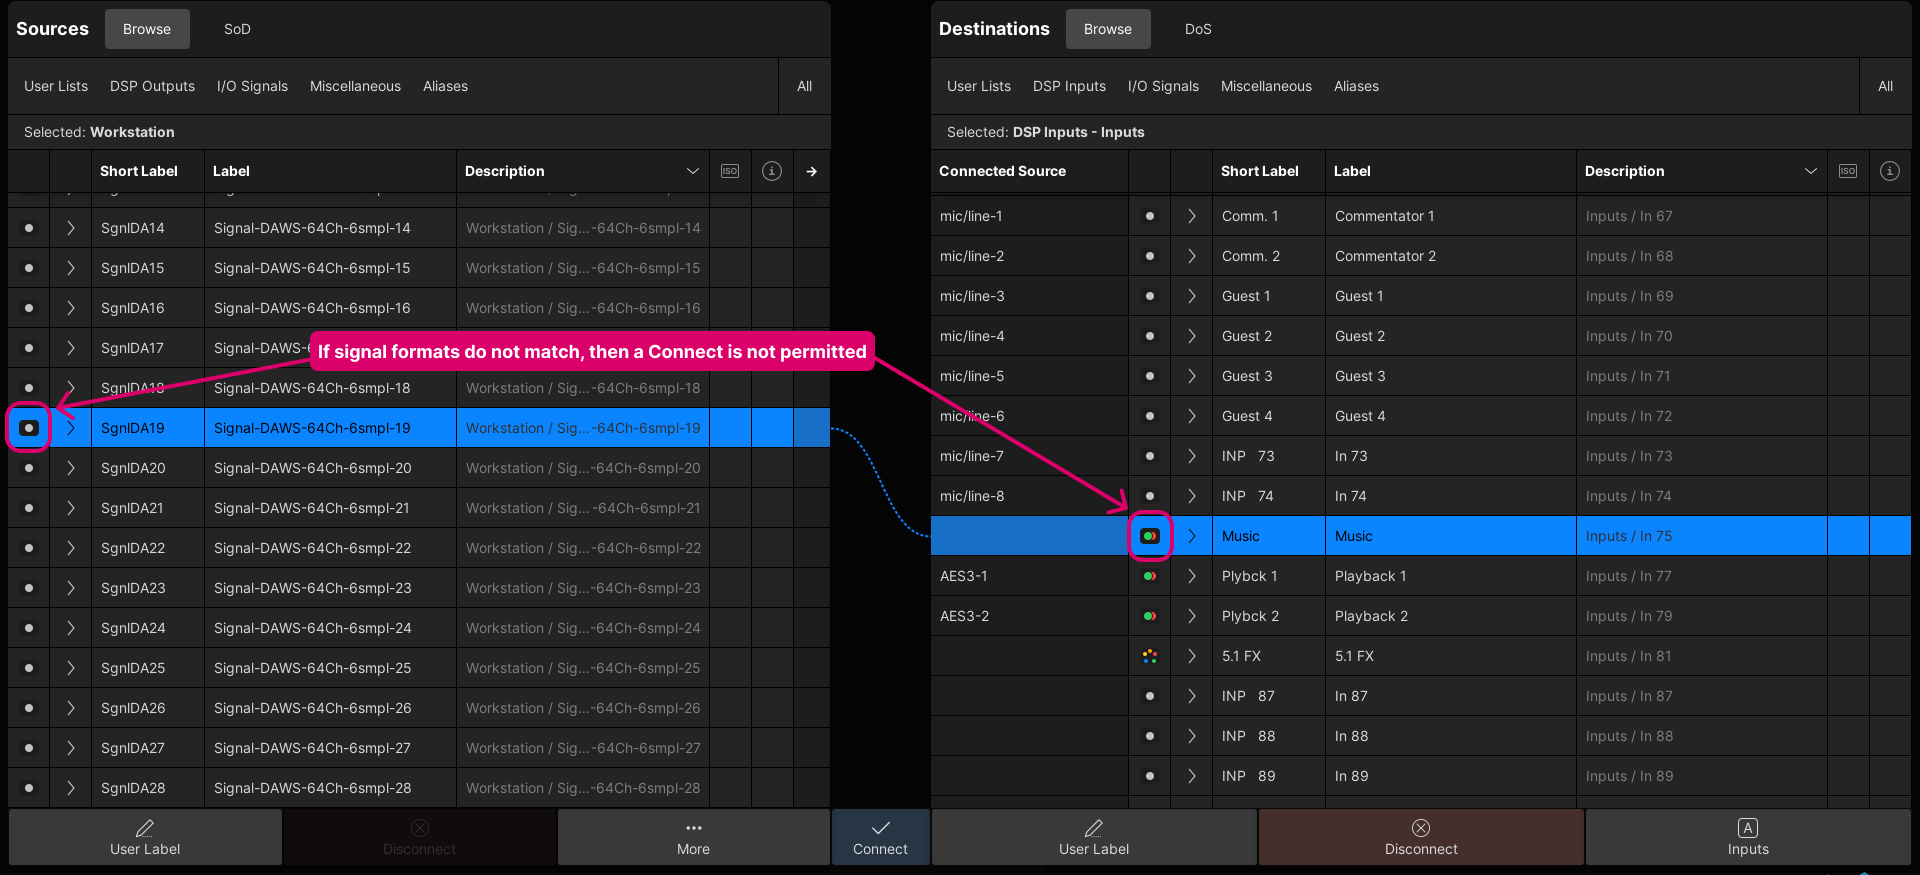Toggle the signal dot for SgnlDA24
The image size is (1920, 875).
[x=29, y=628]
